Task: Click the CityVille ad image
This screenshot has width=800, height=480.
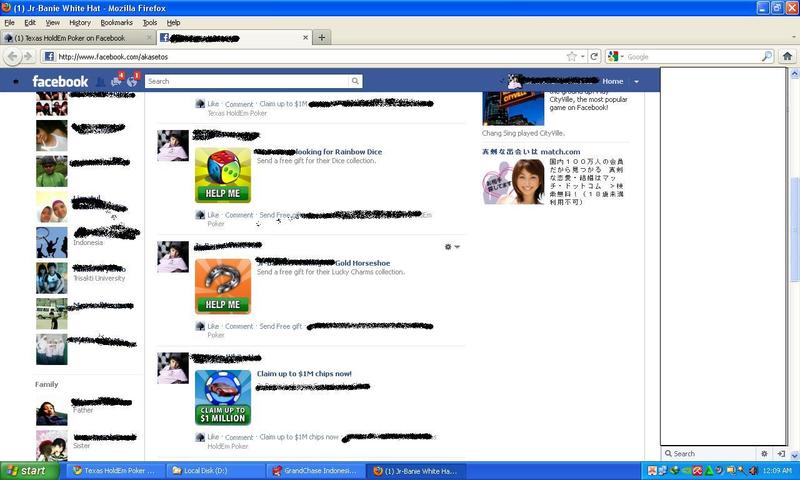Action: click(x=513, y=108)
